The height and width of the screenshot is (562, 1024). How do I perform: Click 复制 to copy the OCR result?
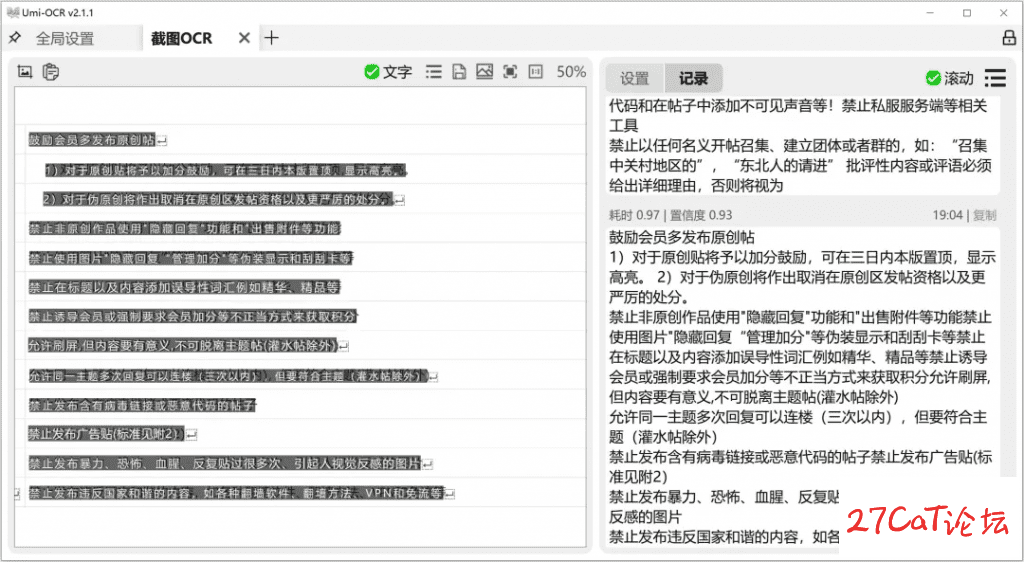pos(984,215)
